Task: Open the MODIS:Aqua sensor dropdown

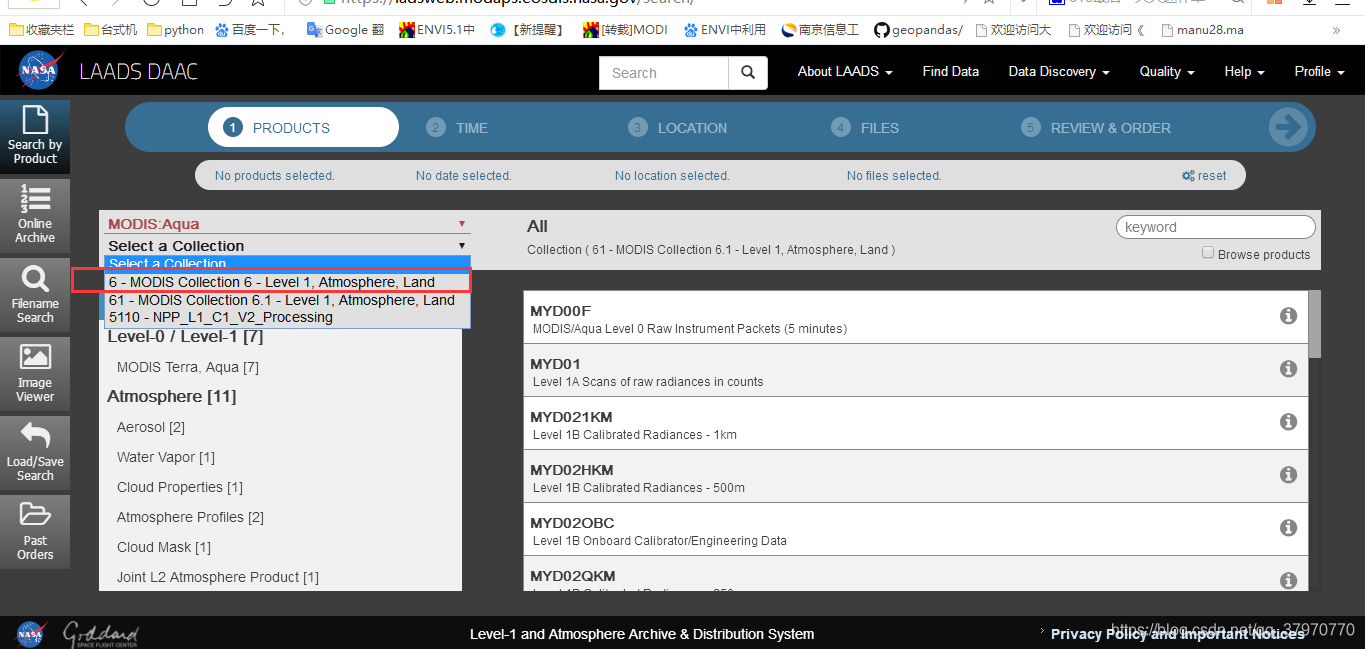Action: pos(286,224)
